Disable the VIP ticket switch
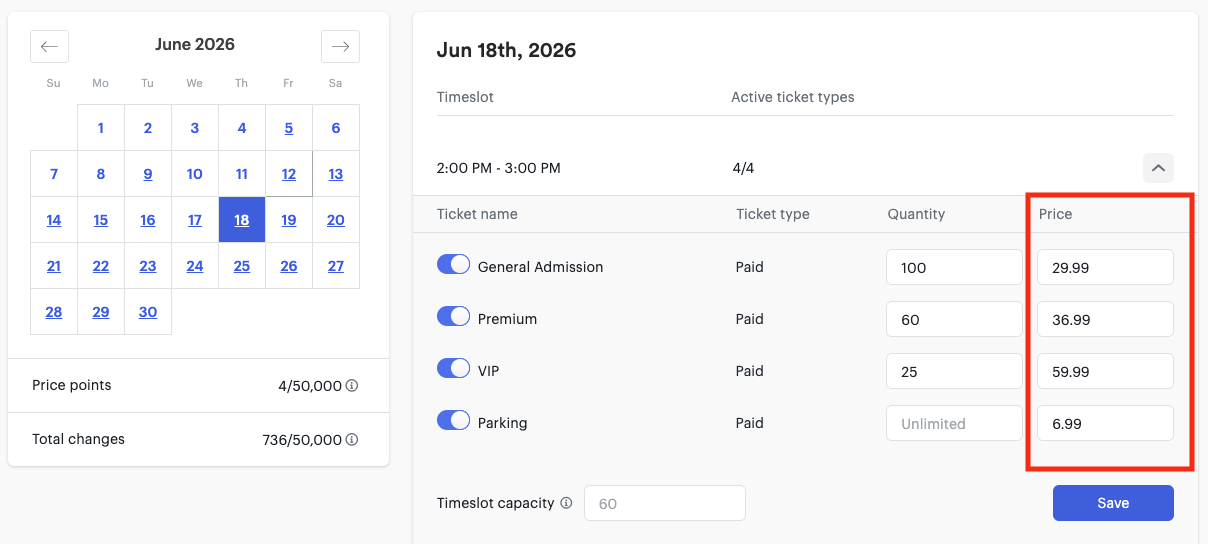Screen dimensions: 1208x544 [x=453, y=368]
